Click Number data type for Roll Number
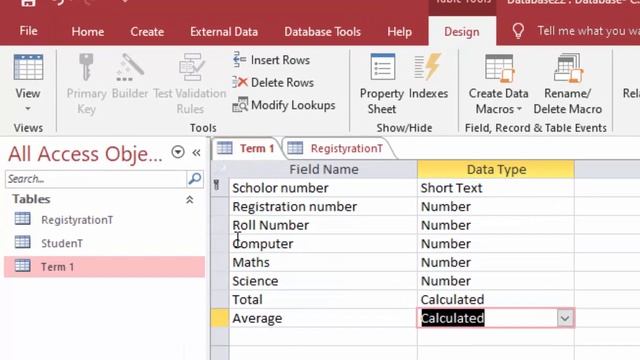This screenshot has height=360, width=640. tap(496, 225)
